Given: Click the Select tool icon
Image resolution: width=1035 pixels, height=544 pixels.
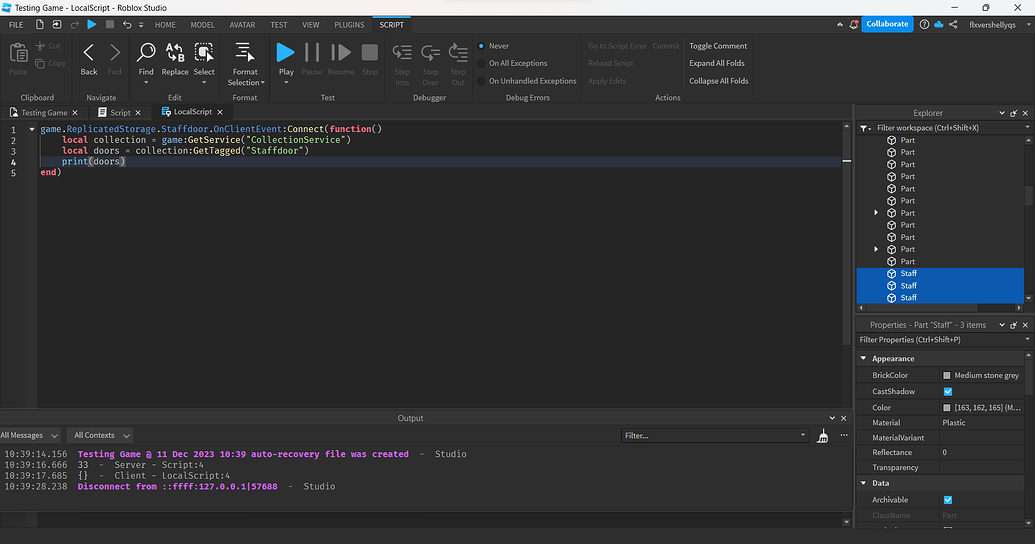Looking at the screenshot, I should 204,52.
